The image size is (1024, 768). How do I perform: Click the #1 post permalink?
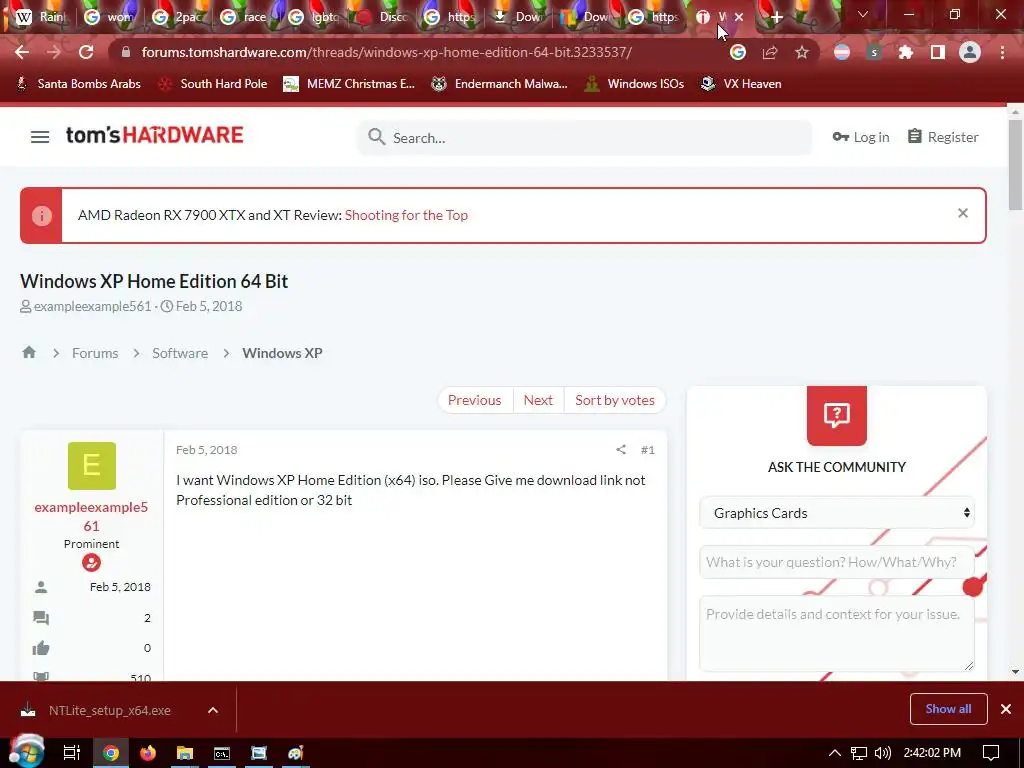click(647, 449)
